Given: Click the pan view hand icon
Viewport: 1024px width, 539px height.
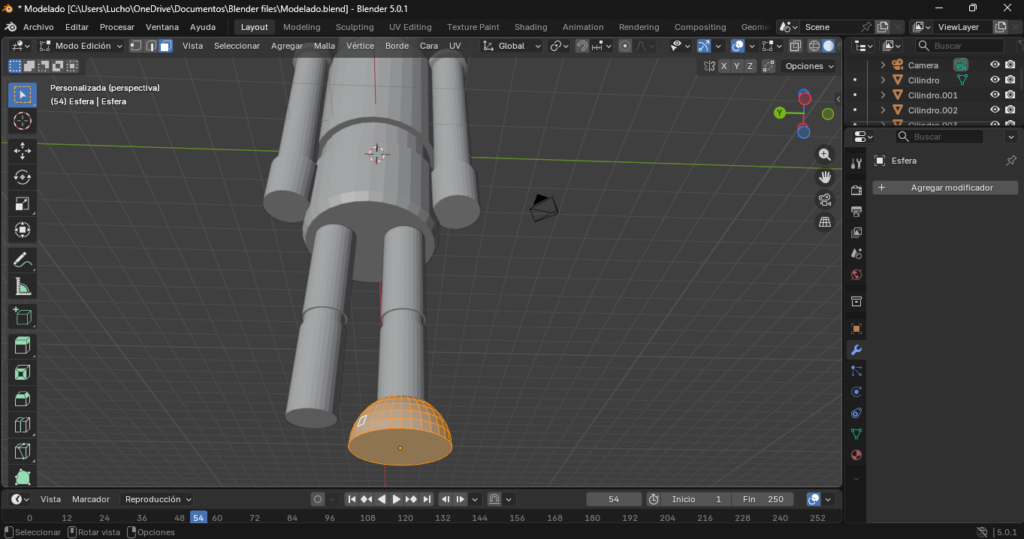Looking at the screenshot, I should click(x=825, y=177).
